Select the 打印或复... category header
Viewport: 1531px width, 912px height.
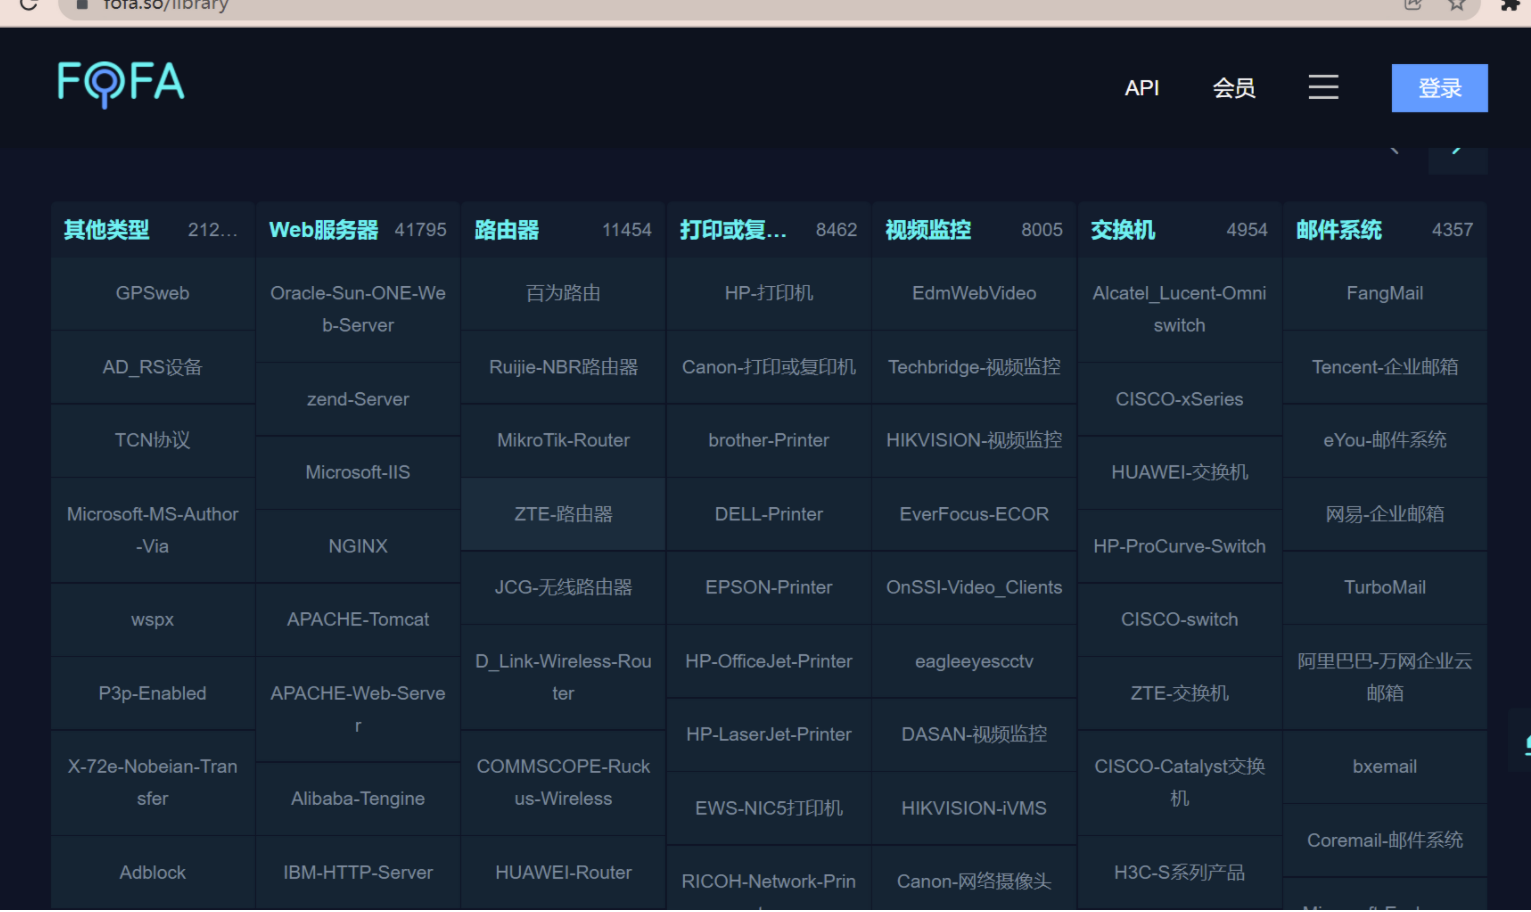coord(733,230)
